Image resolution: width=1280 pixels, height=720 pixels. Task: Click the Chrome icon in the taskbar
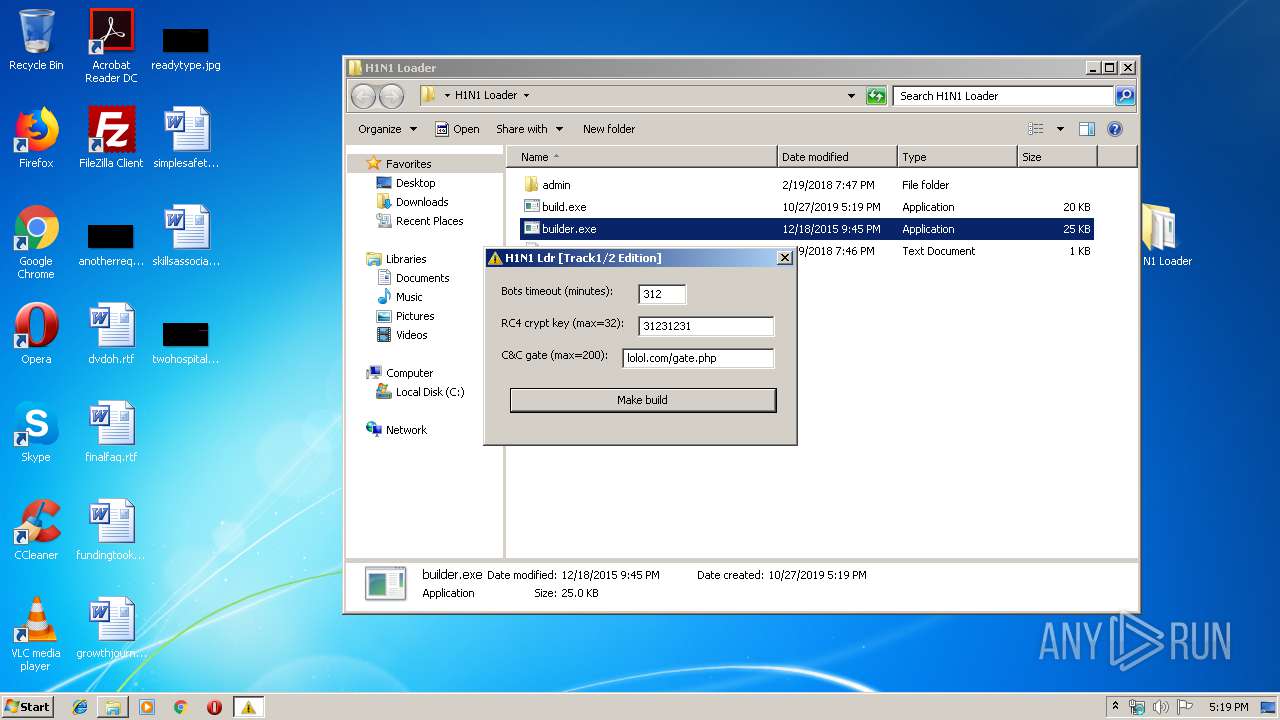click(x=180, y=707)
